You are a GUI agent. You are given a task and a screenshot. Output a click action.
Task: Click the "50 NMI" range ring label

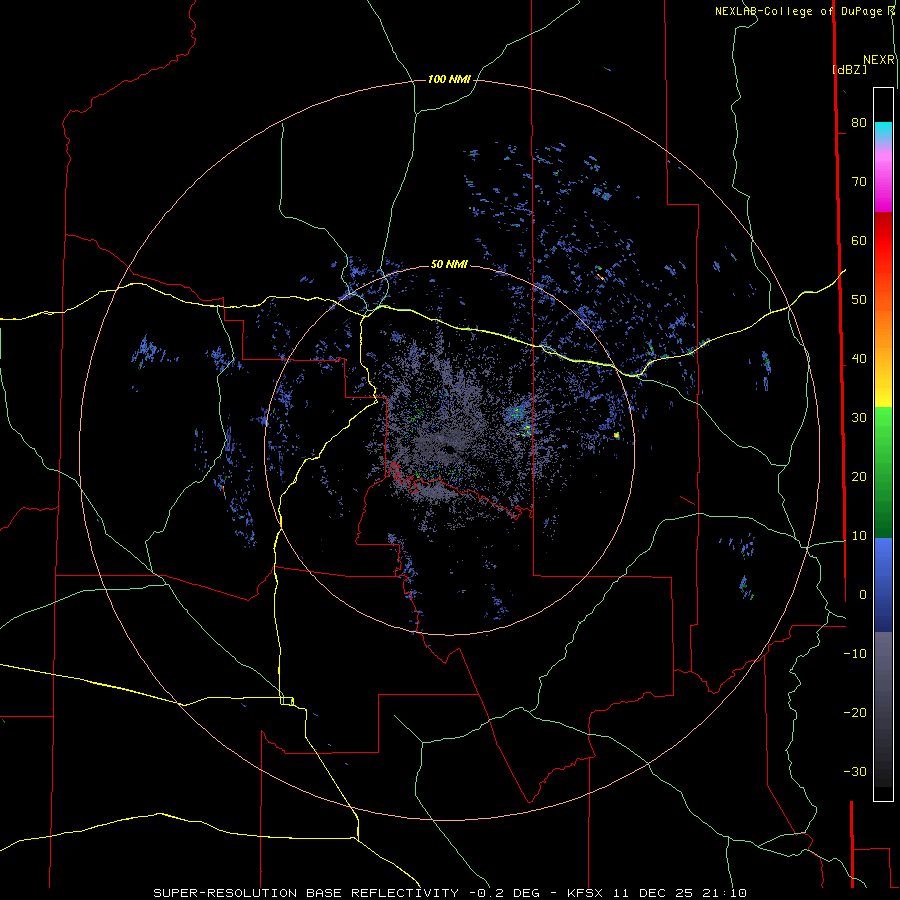[449, 265]
